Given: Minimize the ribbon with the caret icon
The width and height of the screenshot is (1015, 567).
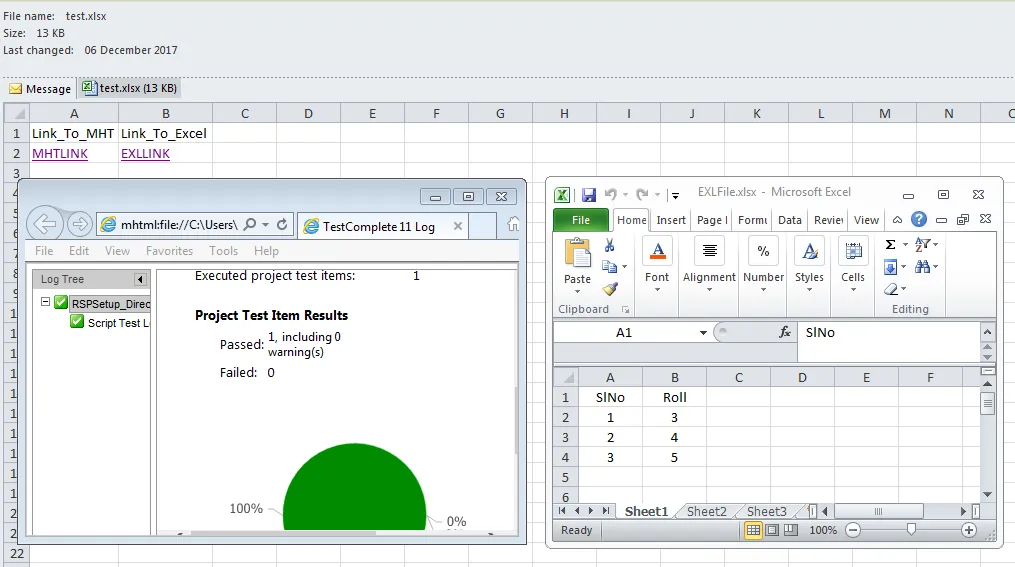Looking at the screenshot, I should click(897, 220).
